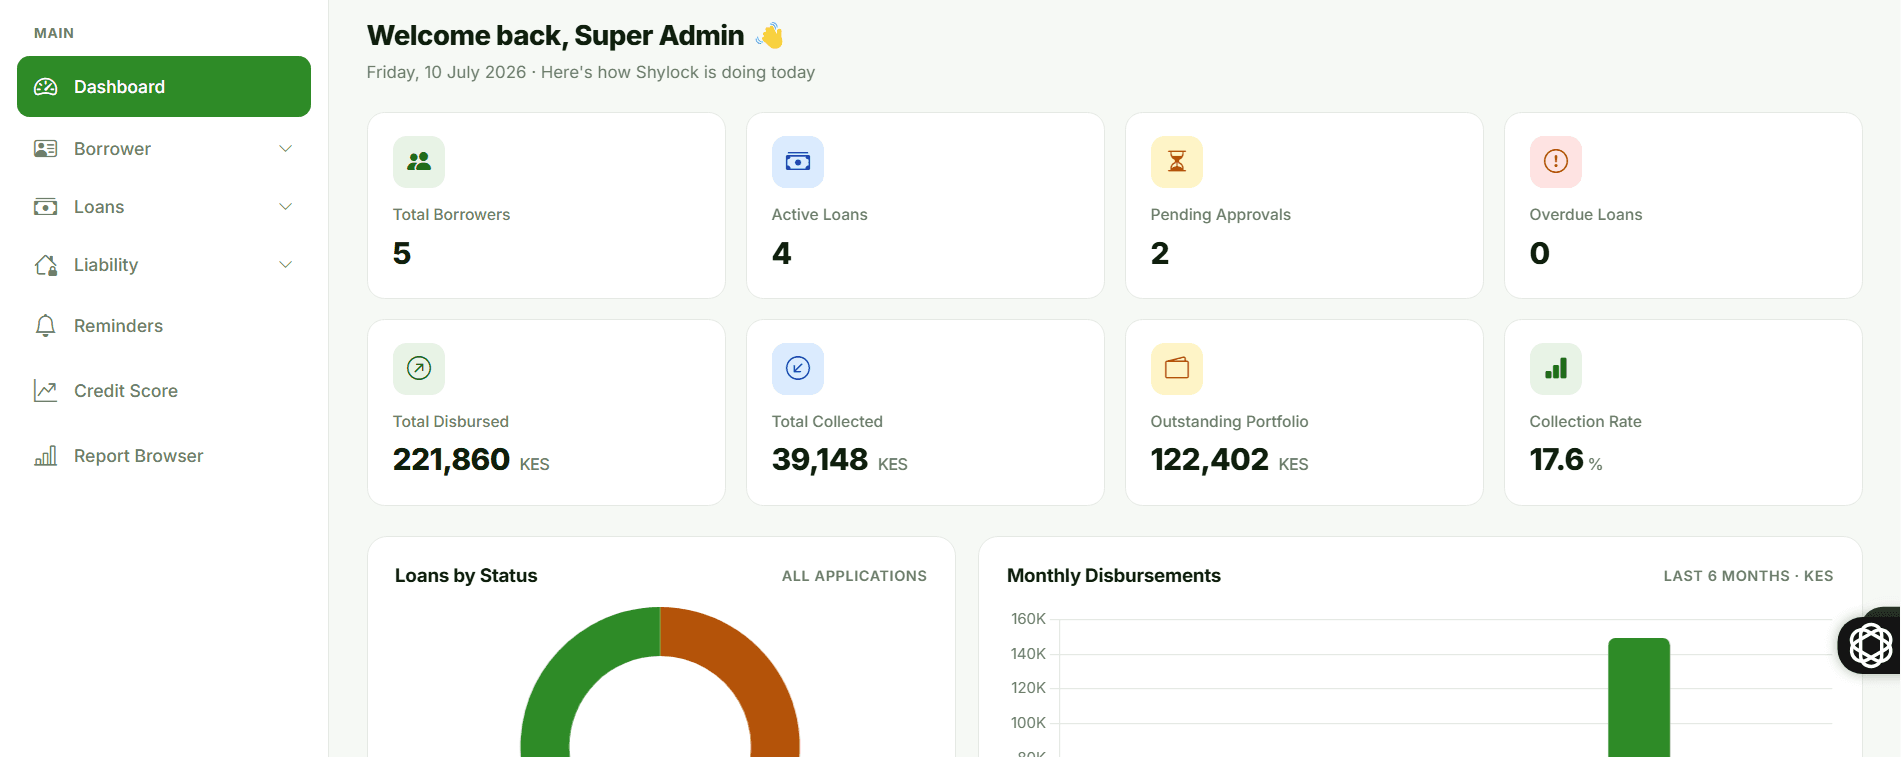Expand the Loans menu chevron
Viewport: 1901px width, 757px height.
286,207
